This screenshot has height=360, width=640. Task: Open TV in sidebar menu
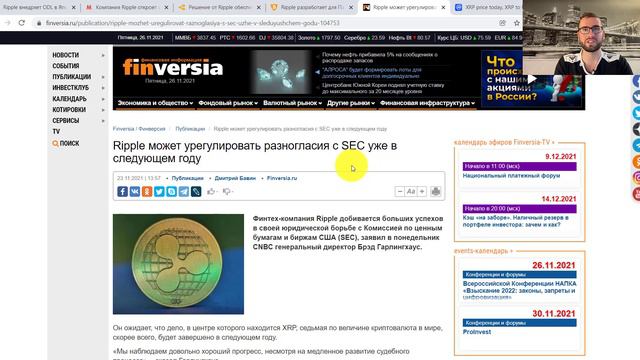point(56,131)
